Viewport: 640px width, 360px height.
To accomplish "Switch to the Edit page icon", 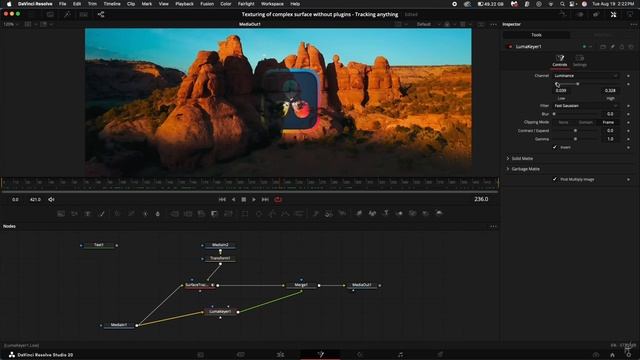I will pyautogui.click(x=280, y=354).
